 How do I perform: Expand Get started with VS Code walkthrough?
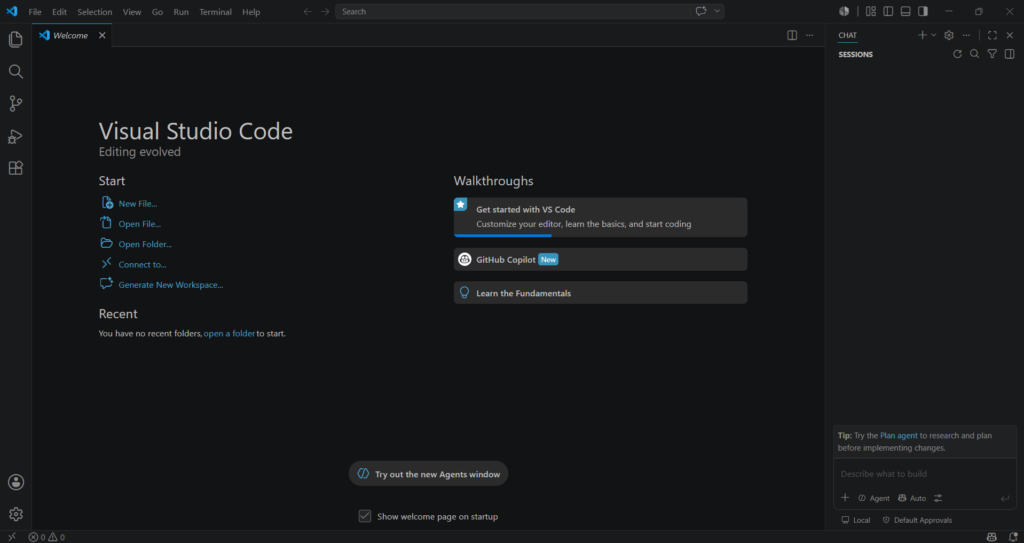click(x=600, y=217)
